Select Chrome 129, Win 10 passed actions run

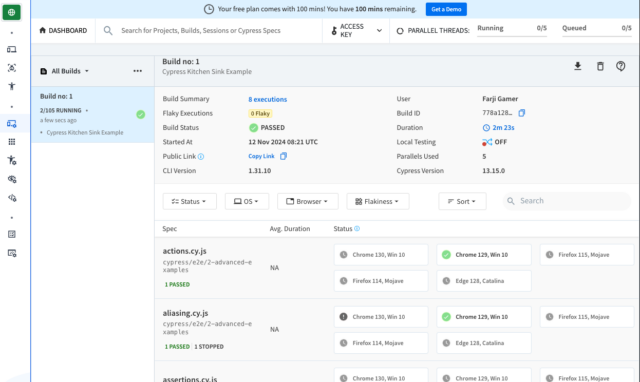[484, 255]
